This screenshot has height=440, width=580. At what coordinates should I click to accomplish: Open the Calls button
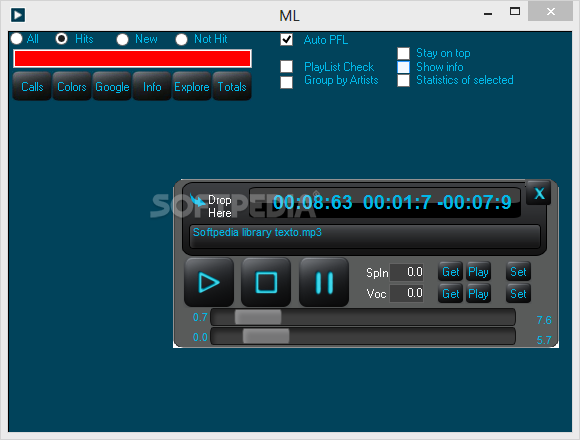(x=32, y=87)
